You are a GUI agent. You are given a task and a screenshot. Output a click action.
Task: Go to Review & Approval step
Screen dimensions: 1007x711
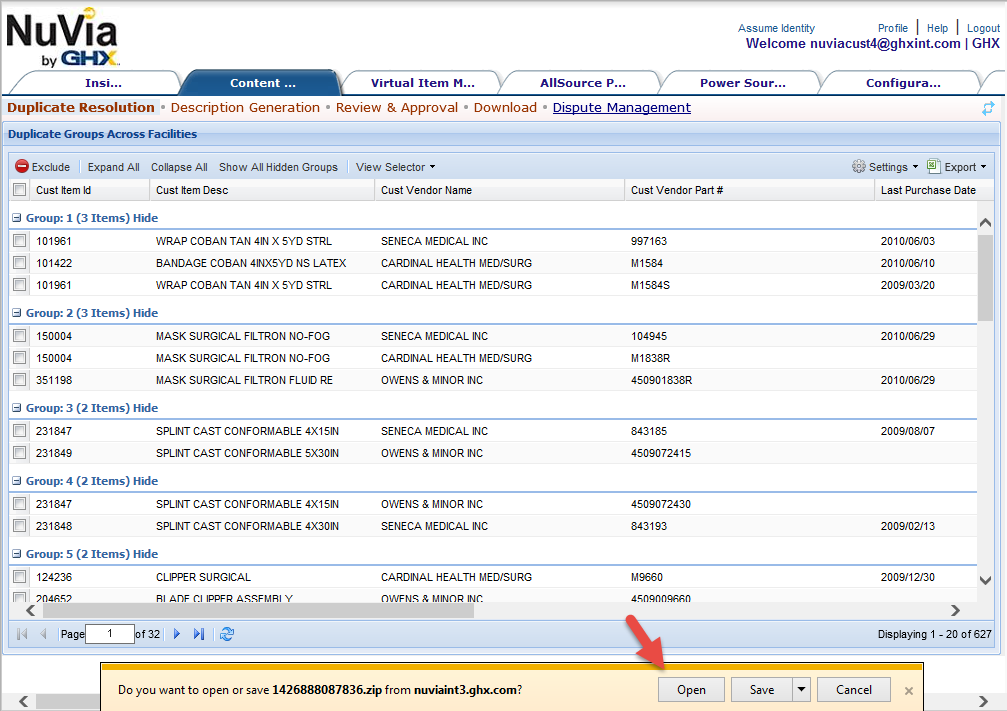(x=397, y=108)
